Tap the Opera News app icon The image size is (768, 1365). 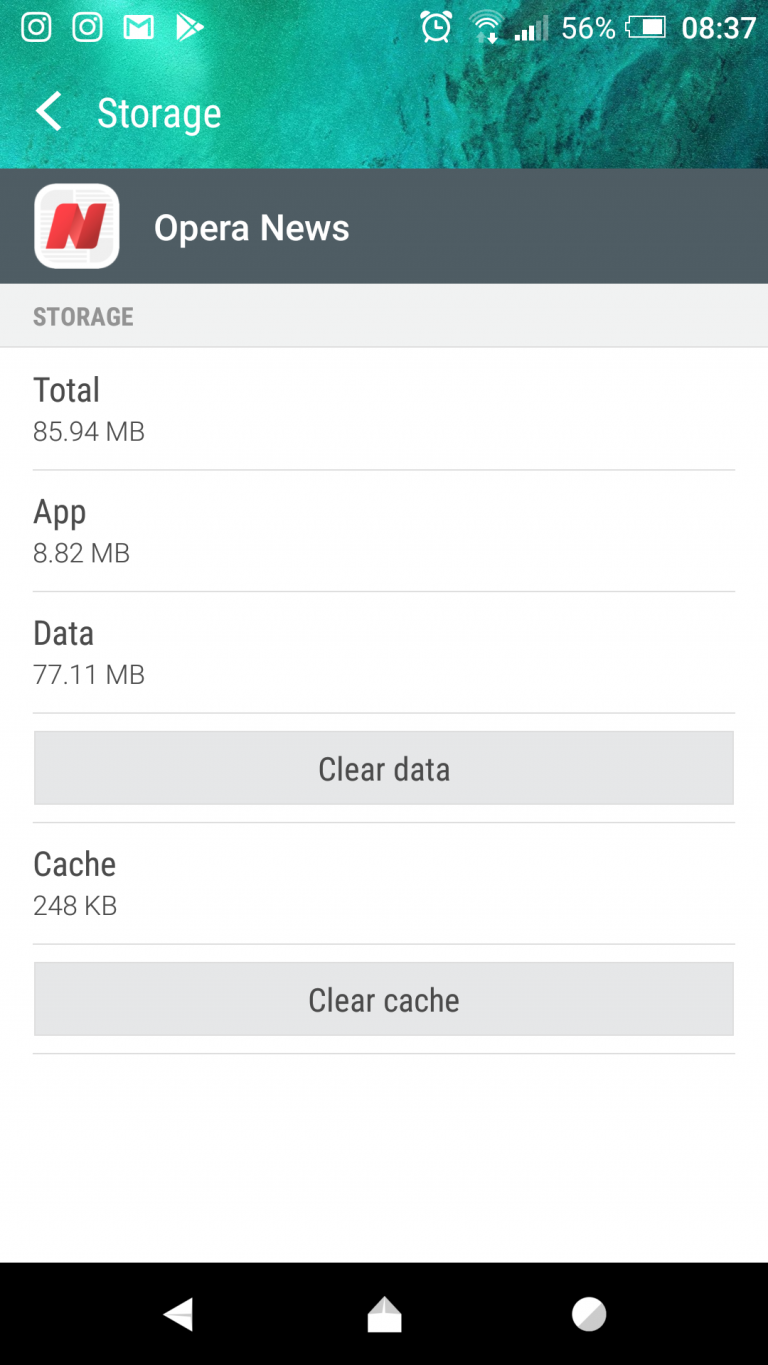pos(77,227)
